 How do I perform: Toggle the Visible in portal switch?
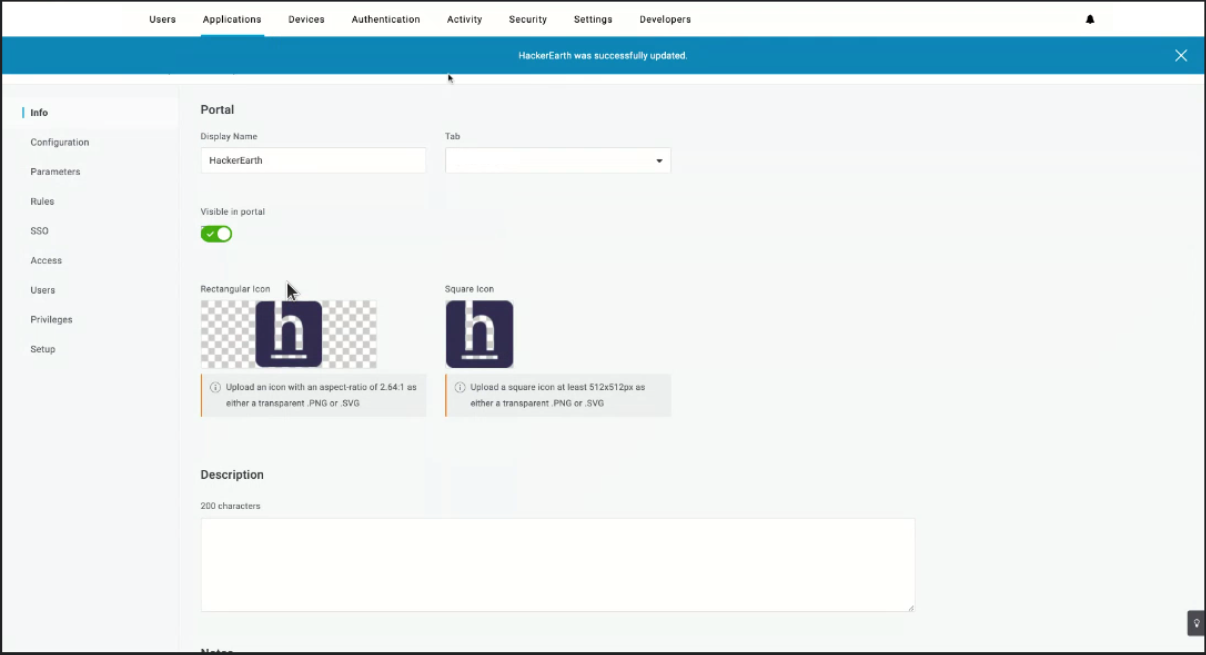point(216,234)
